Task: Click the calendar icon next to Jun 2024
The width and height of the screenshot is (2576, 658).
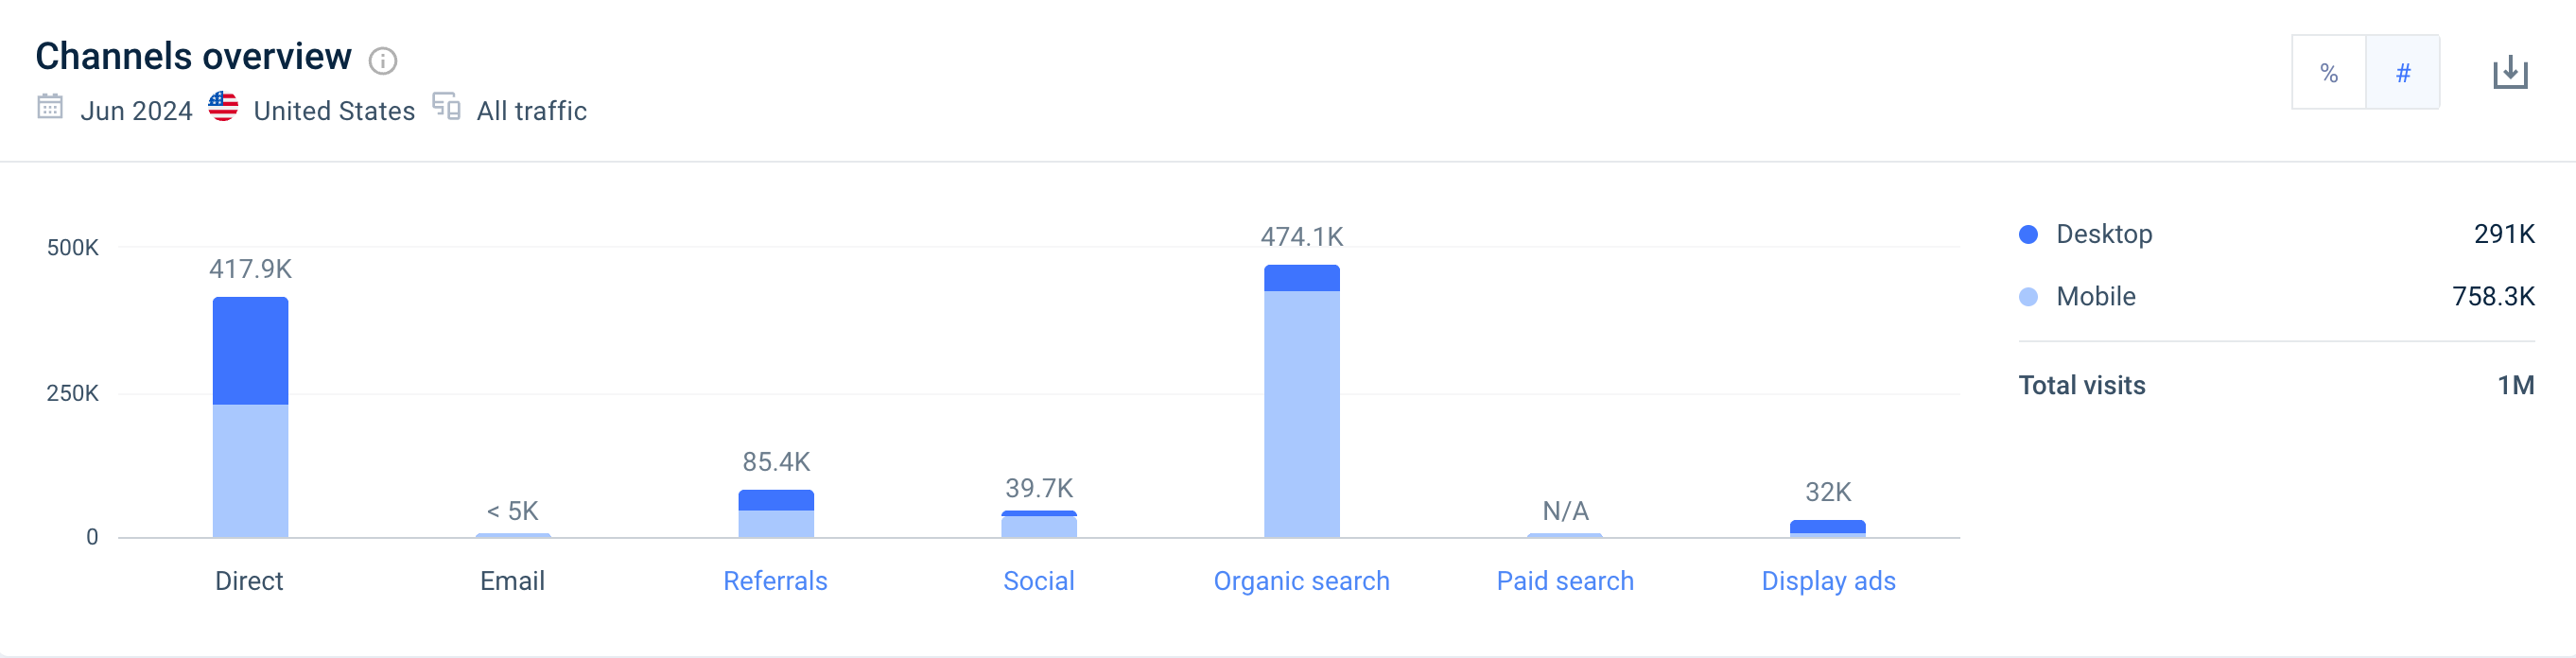Action: coord(50,107)
